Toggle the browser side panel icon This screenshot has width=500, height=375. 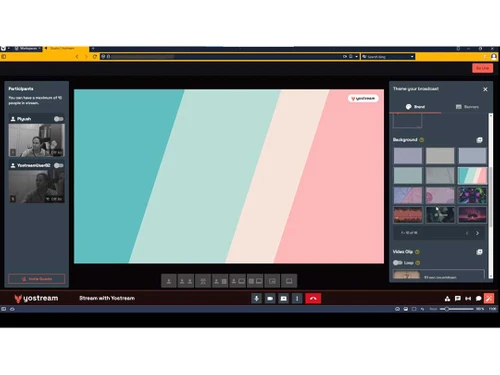tap(4, 57)
